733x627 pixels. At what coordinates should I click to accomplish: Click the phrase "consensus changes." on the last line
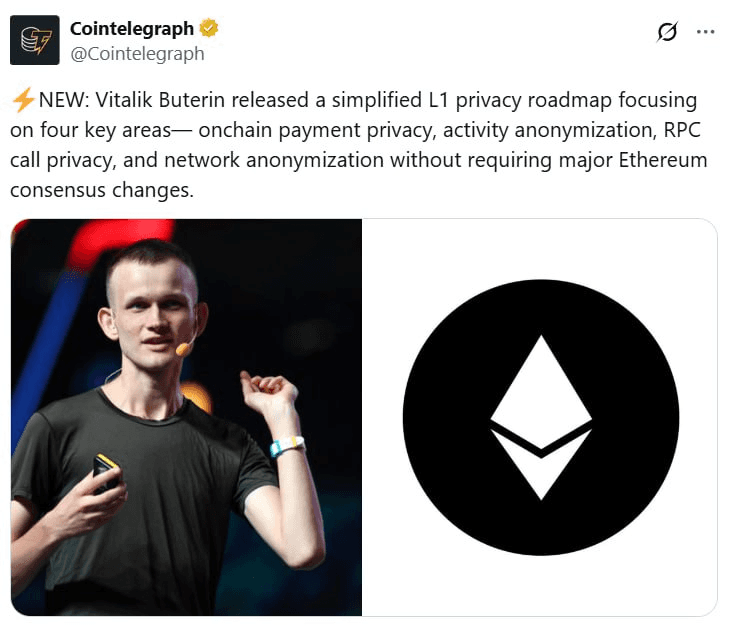103,190
